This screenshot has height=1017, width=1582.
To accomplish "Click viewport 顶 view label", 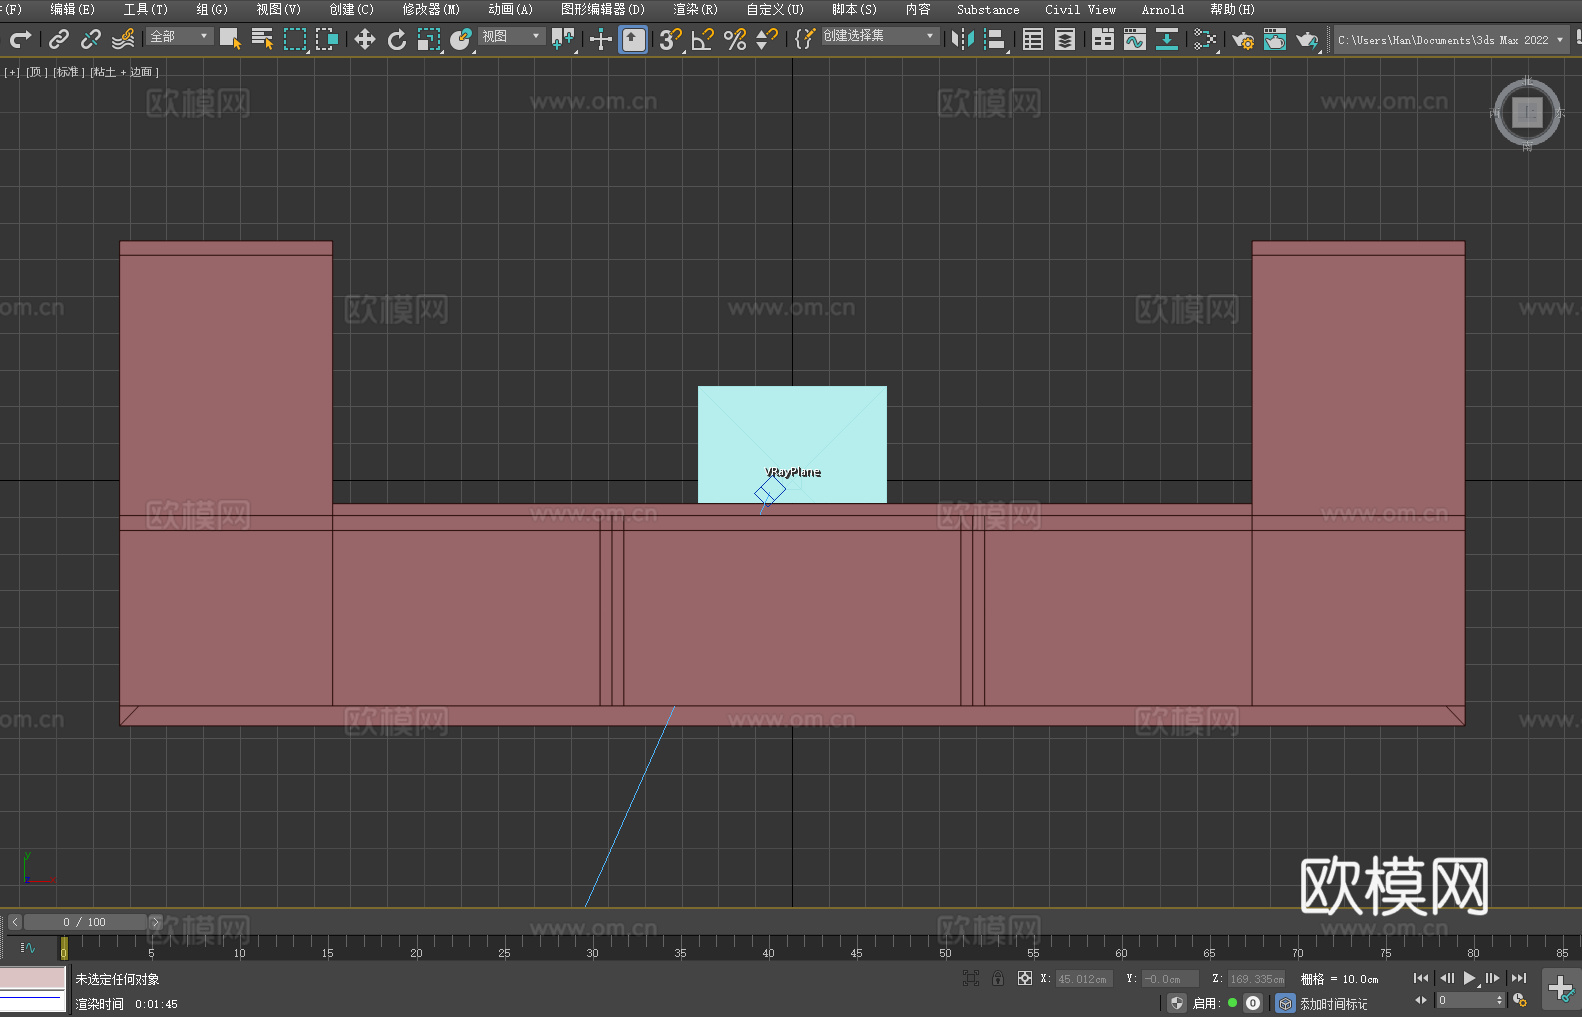I will coord(37,72).
